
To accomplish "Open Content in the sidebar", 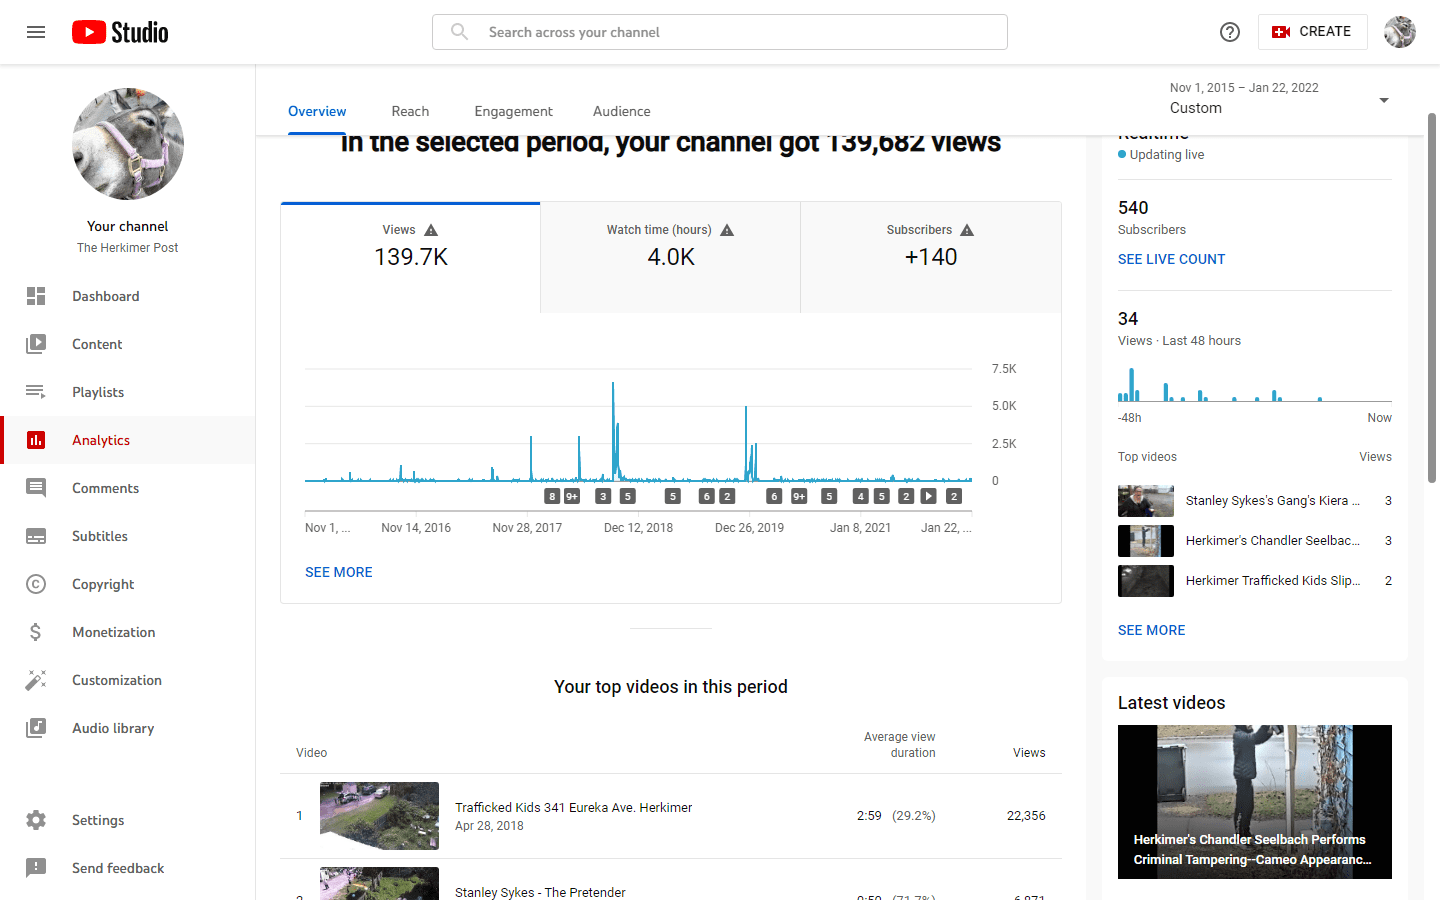I will (128, 344).
